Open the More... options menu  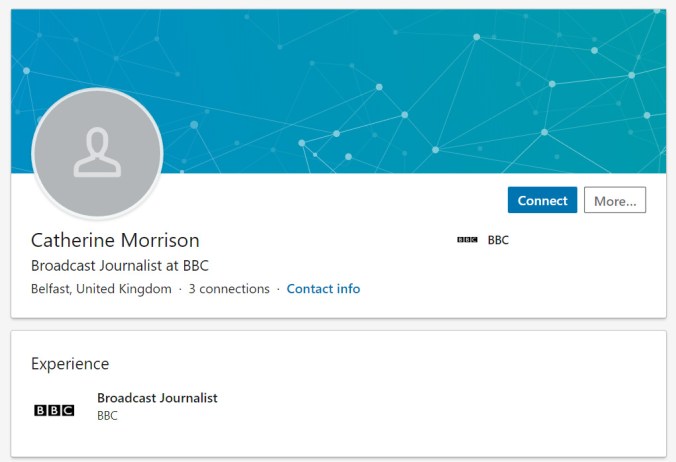point(615,200)
